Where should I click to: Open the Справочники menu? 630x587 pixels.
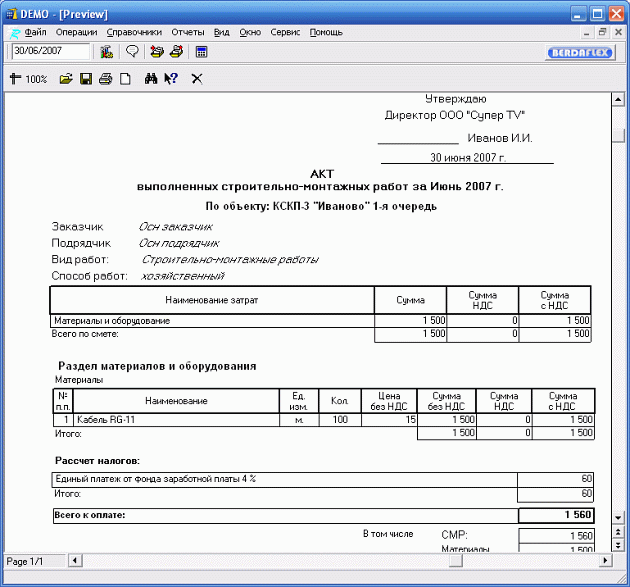(x=134, y=32)
